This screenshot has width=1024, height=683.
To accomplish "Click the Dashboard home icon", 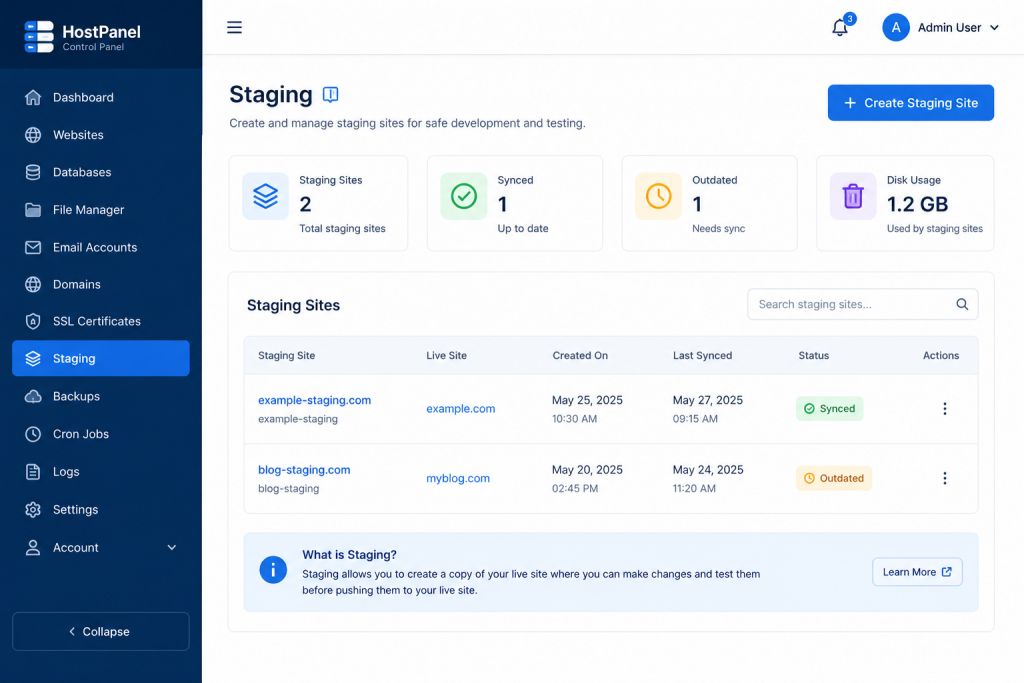I will (x=33, y=97).
